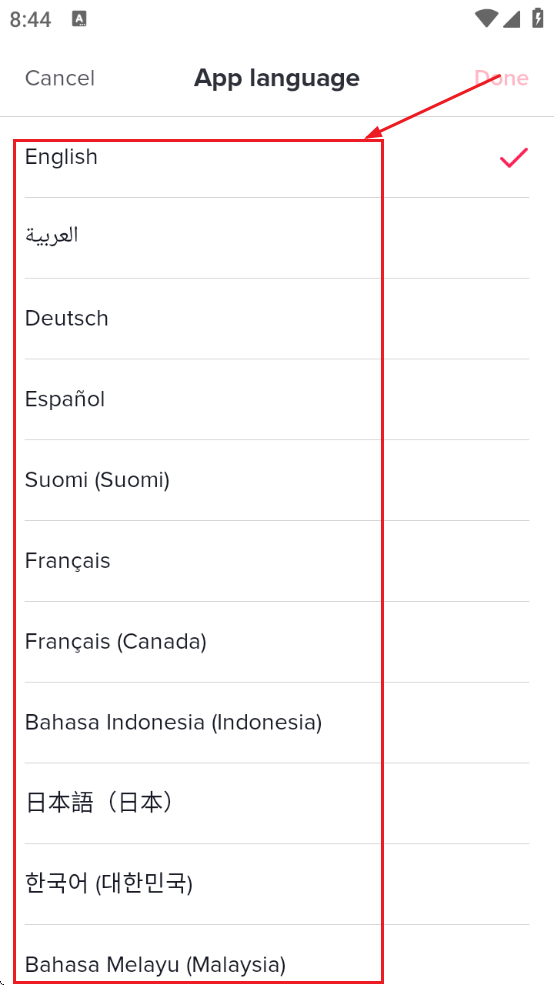The height and width of the screenshot is (985, 554).
Task: Select the Arabic language option
Action: point(277,237)
